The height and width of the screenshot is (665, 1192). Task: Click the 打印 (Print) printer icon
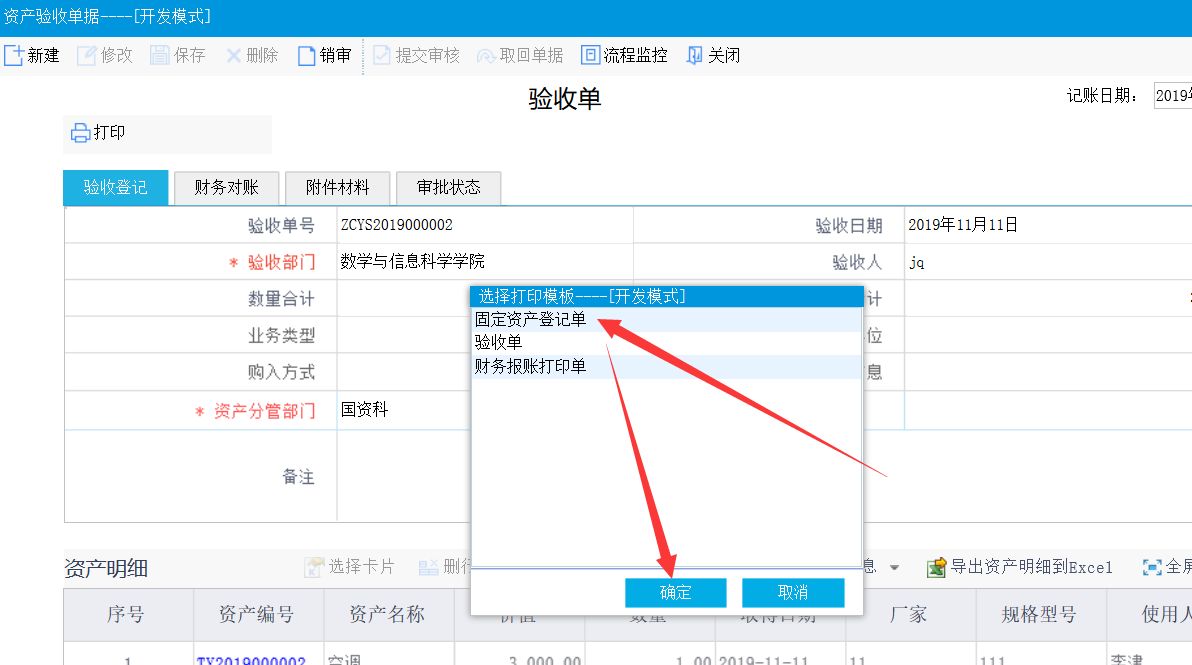point(81,133)
